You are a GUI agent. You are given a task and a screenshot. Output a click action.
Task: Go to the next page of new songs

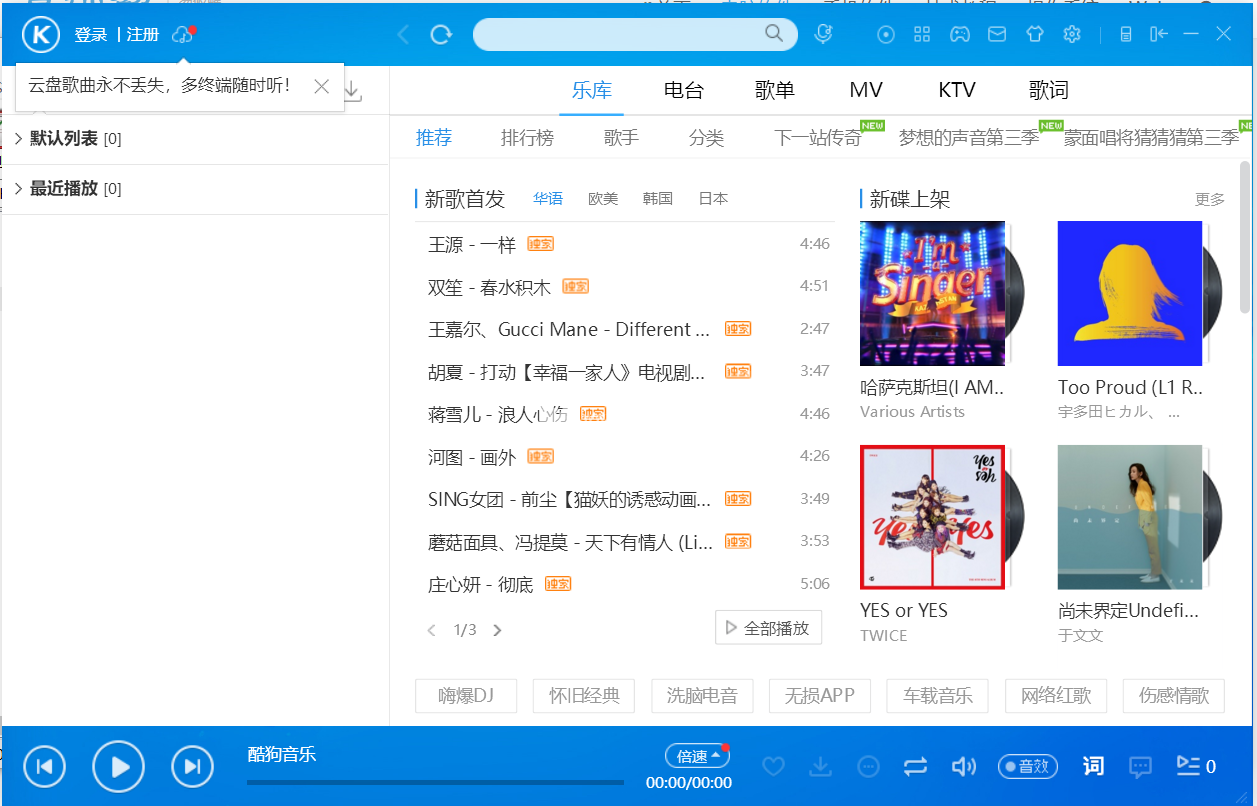pos(498,630)
